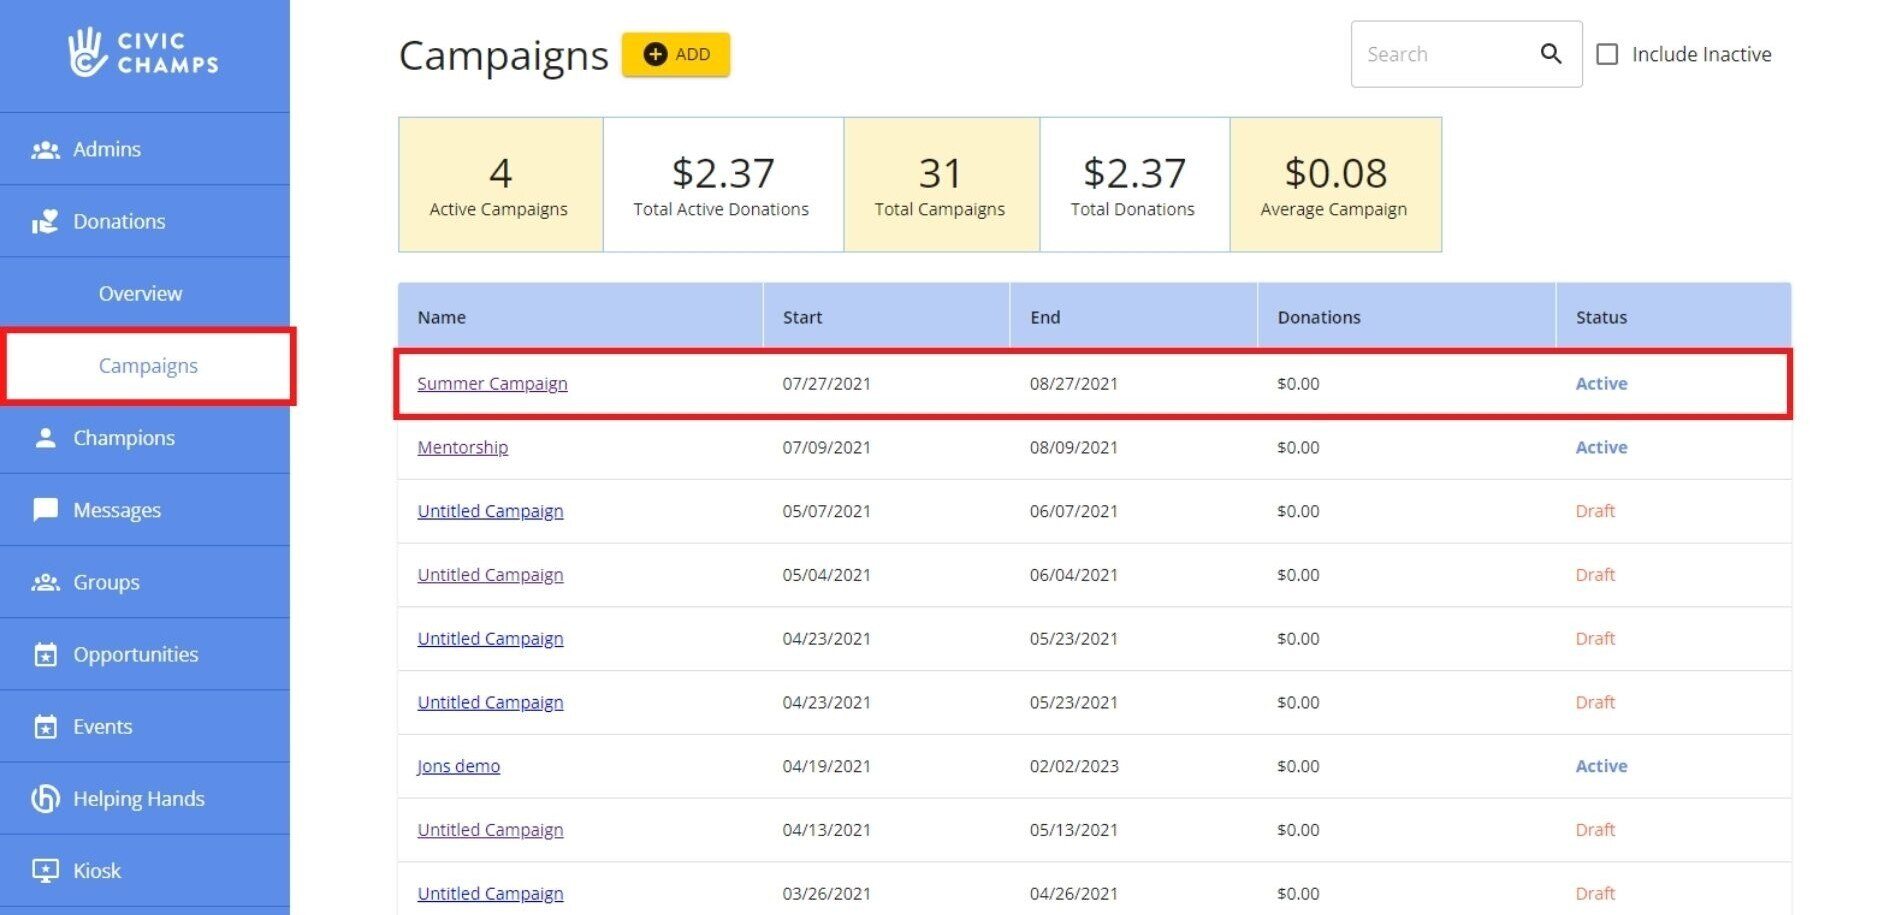Open the Jons demo campaign link
This screenshot has width=1893, height=915.
click(x=458, y=766)
